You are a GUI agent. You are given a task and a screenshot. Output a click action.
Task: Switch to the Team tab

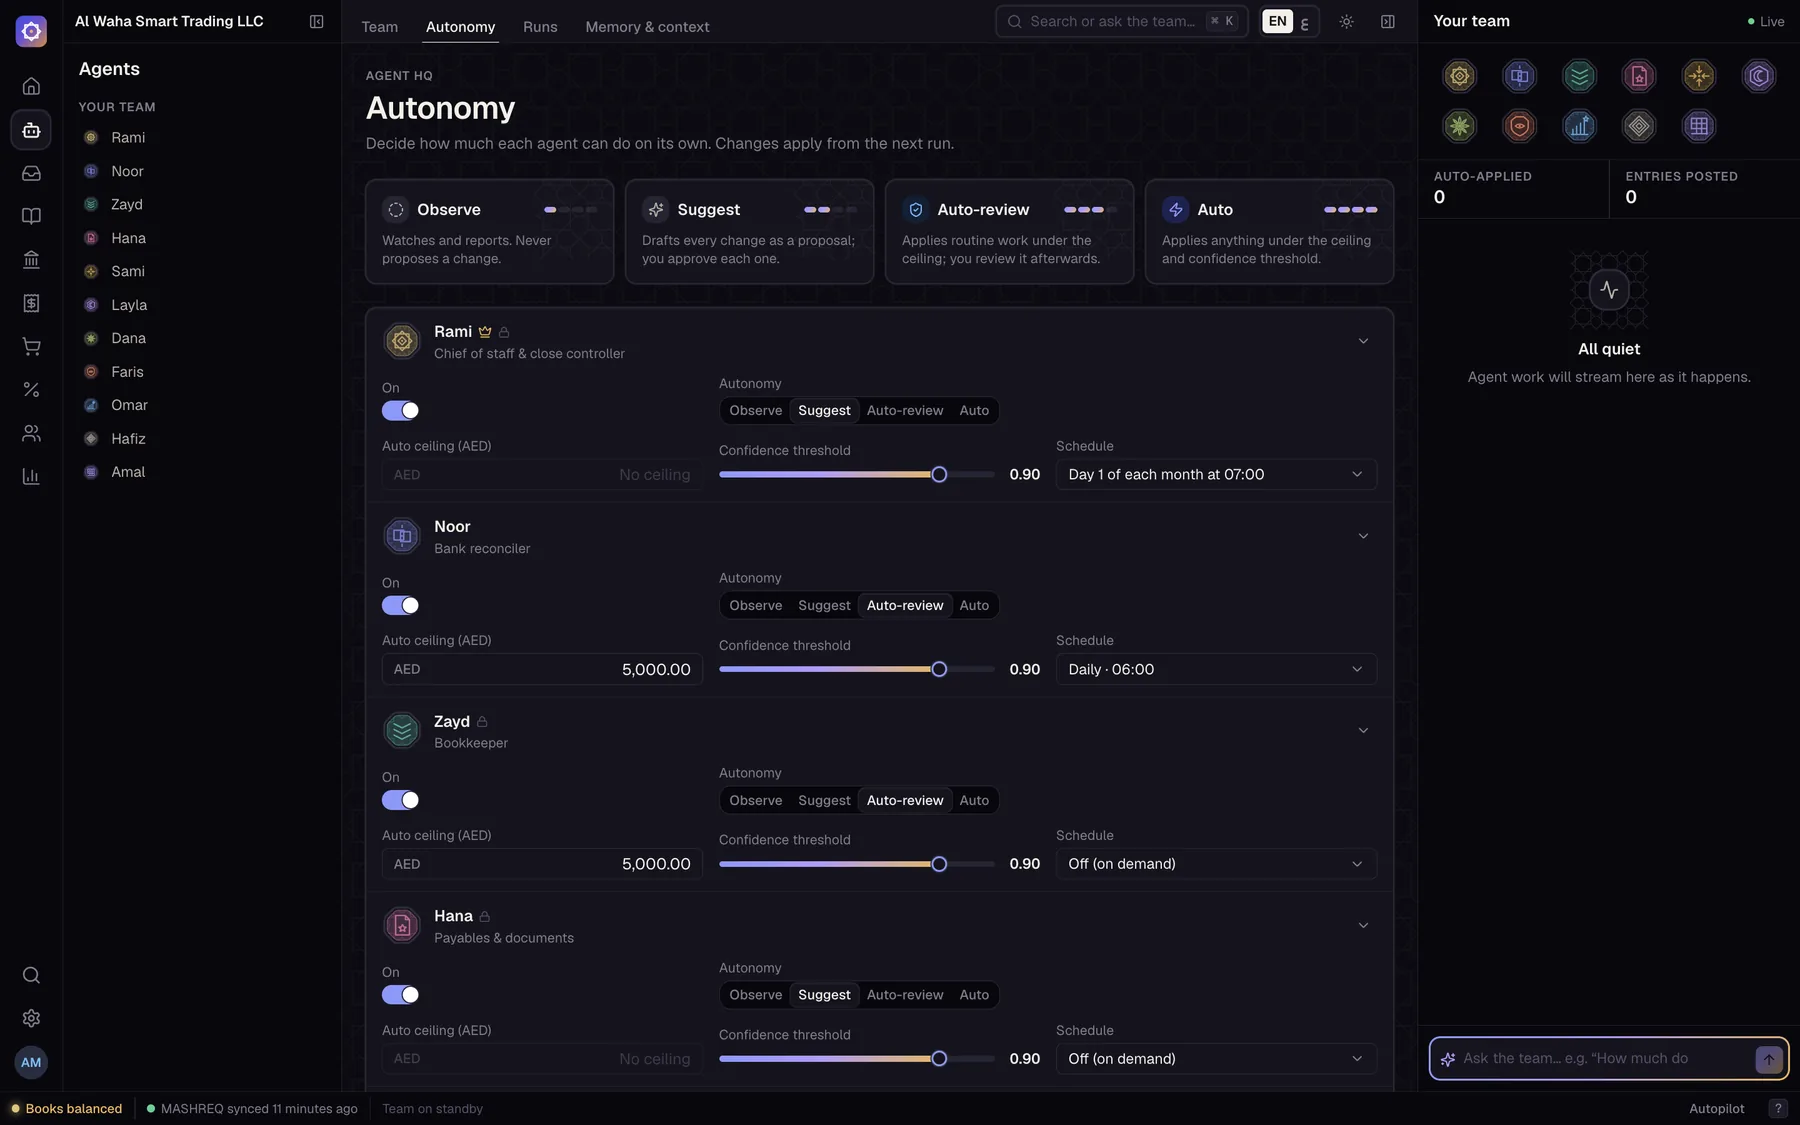click(379, 27)
